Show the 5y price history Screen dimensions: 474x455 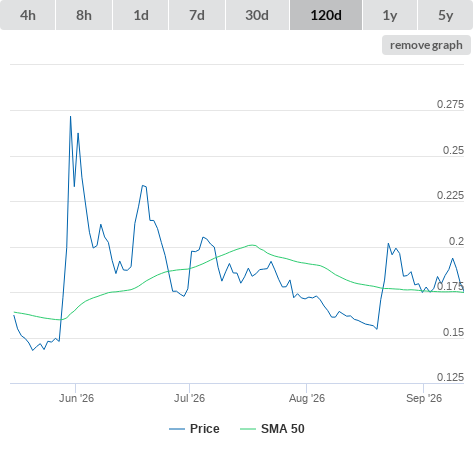446,15
